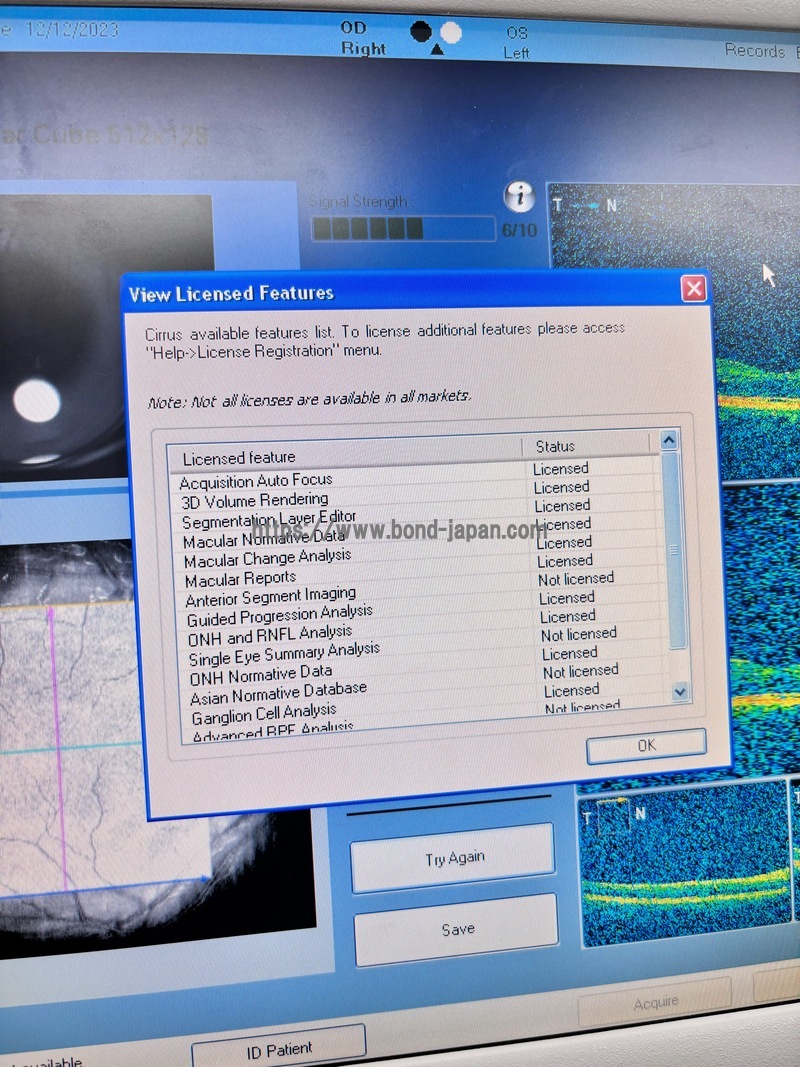Select the OS Left eye white indicator
Image resolution: width=800 pixels, height=1067 pixels.
[x=451, y=33]
